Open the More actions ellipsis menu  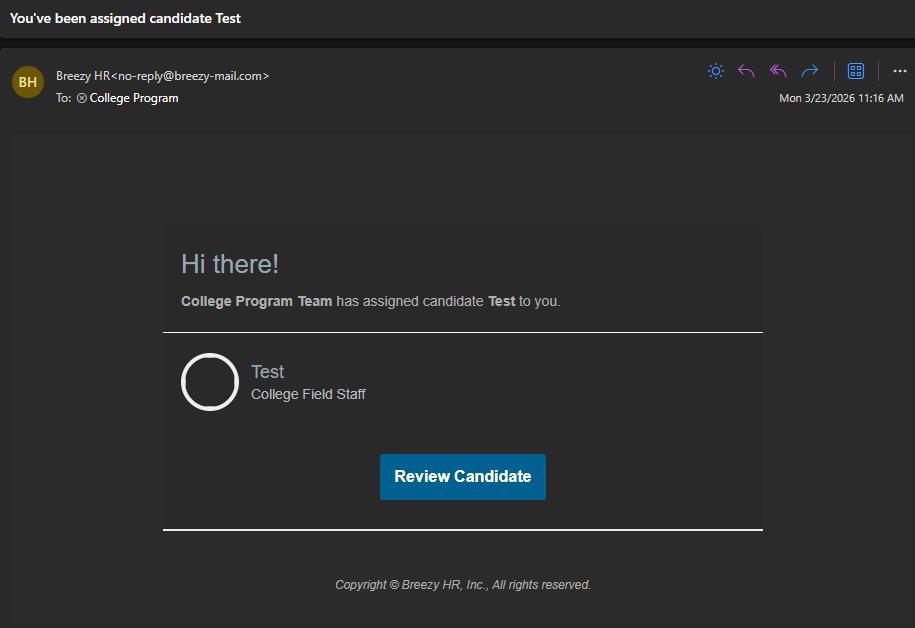[899, 71]
